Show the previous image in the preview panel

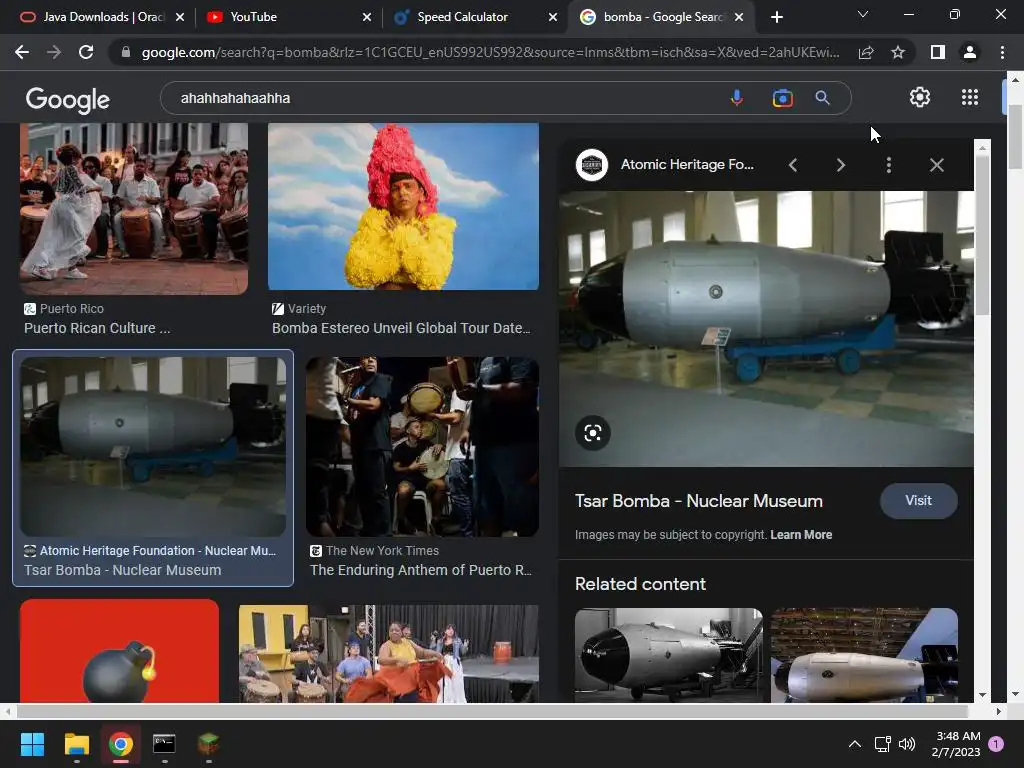click(793, 165)
